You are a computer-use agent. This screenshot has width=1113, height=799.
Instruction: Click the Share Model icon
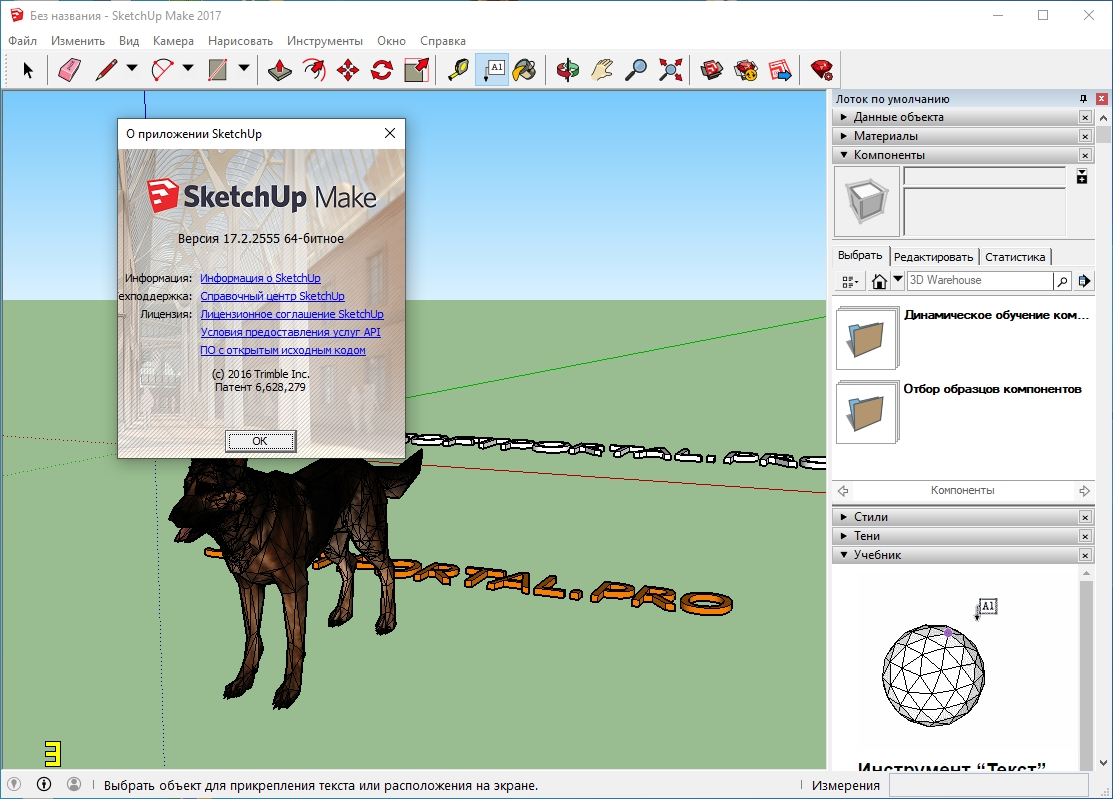pyautogui.click(x=746, y=70)
